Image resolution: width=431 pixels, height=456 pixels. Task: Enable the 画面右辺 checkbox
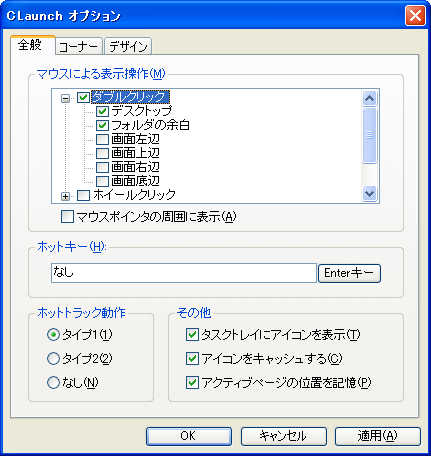[x=102, y=167]
